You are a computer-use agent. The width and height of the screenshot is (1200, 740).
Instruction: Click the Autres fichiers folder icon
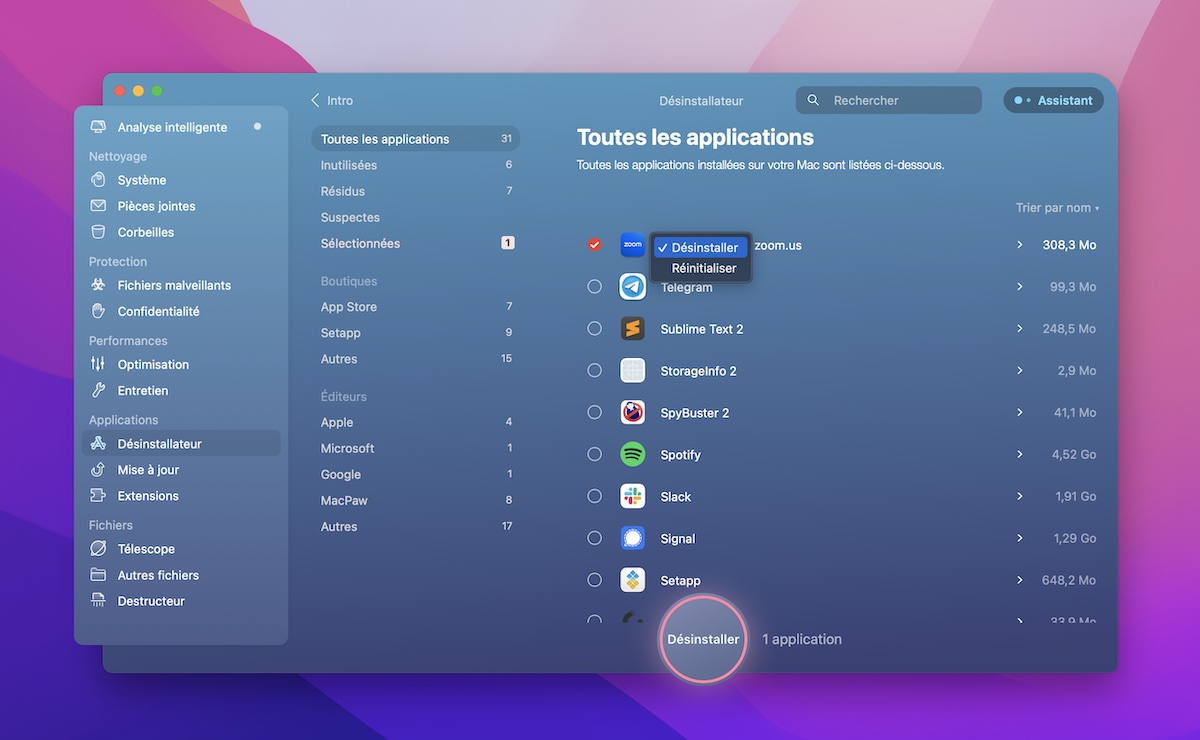(x=98, y=574)
